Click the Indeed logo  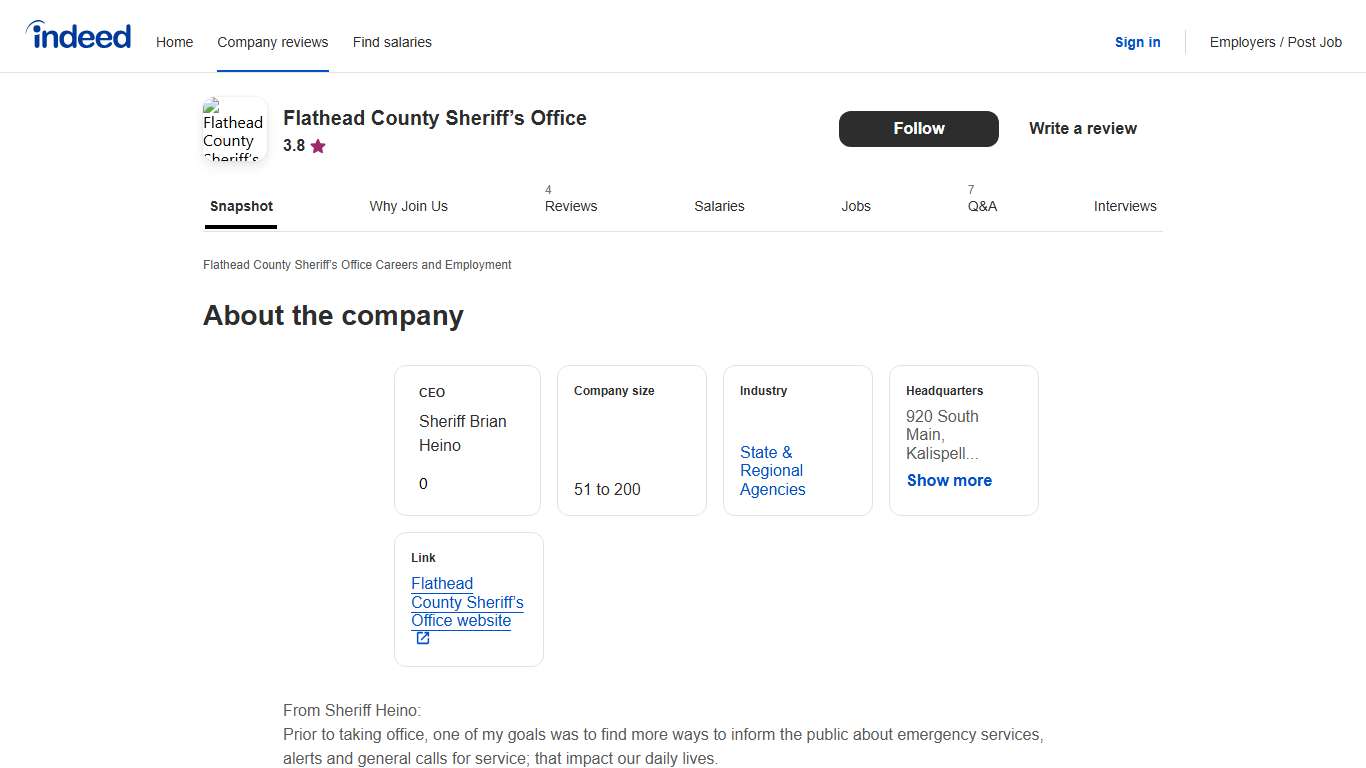[x=78, y=34]
